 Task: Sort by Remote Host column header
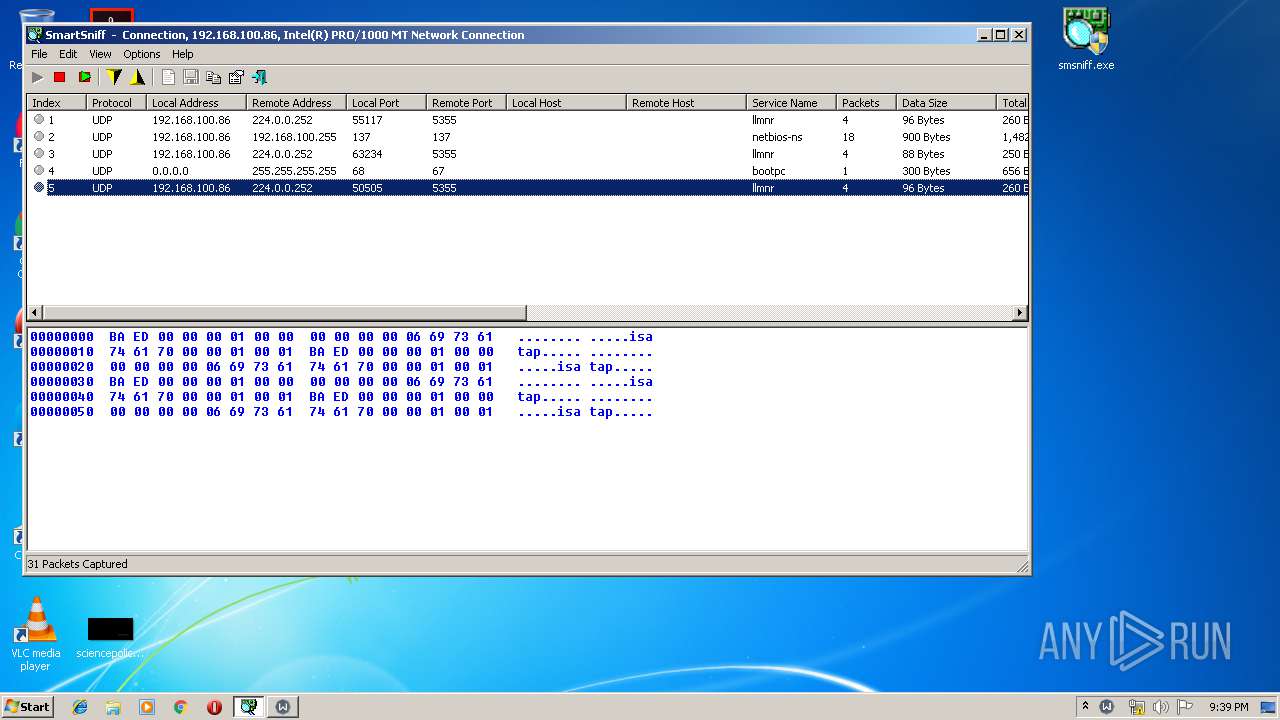coord(686,103)
